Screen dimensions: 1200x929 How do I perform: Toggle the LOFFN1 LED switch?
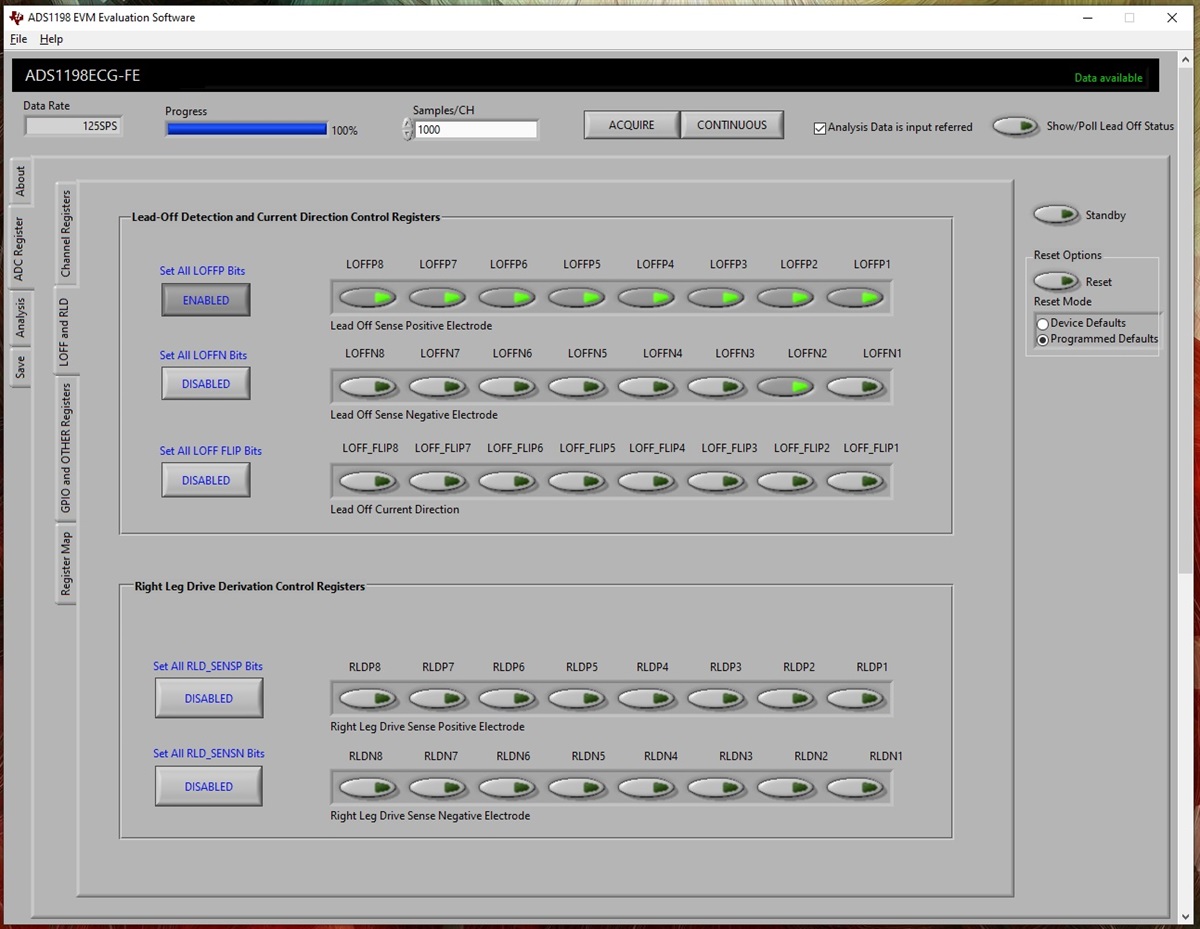(x=855, y=386)
